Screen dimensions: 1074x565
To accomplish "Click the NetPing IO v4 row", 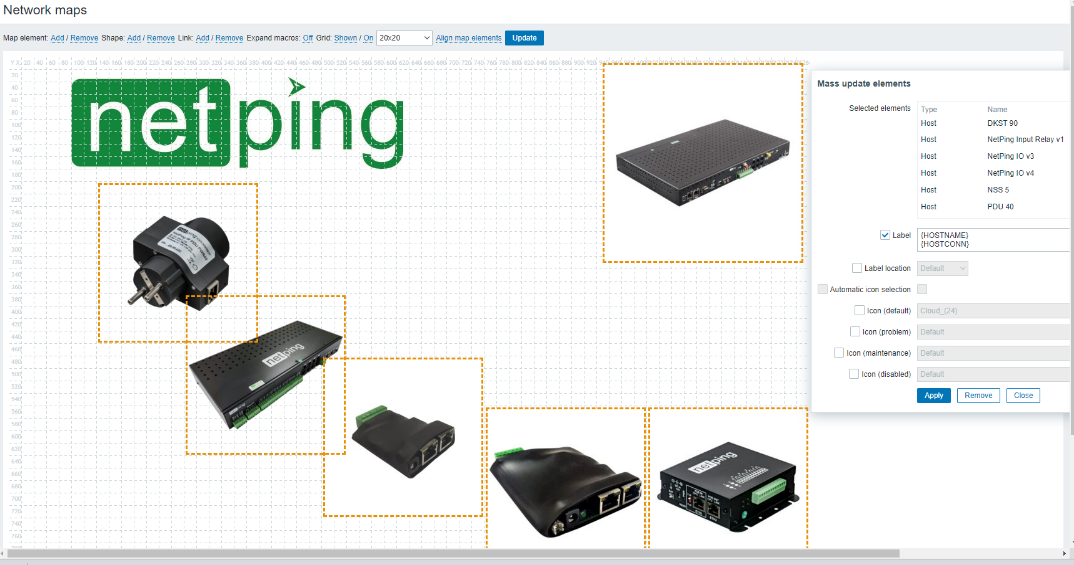I will (993, 173).
